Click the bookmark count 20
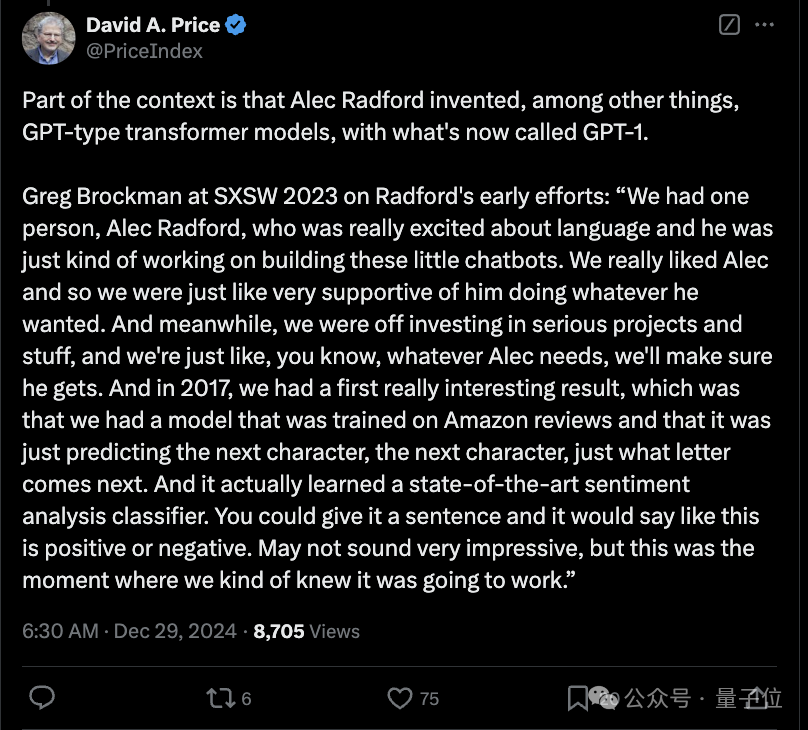This screenshot has height=730, width=808. point(609,699)
